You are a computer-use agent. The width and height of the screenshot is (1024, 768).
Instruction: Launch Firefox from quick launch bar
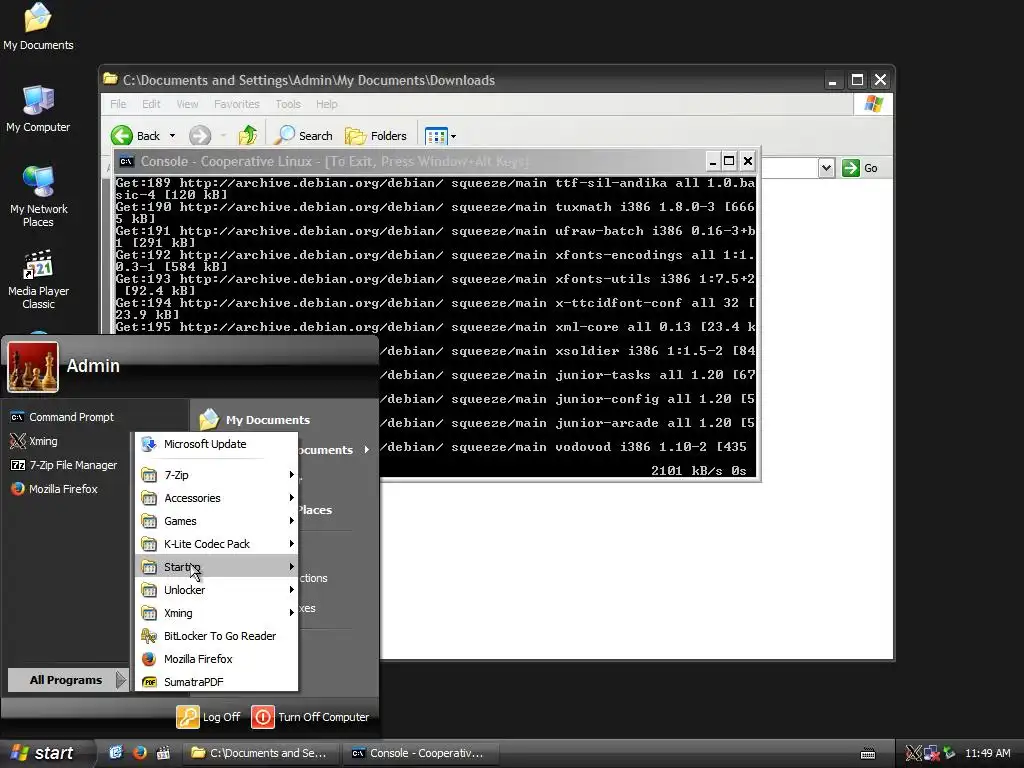(139, 753)
